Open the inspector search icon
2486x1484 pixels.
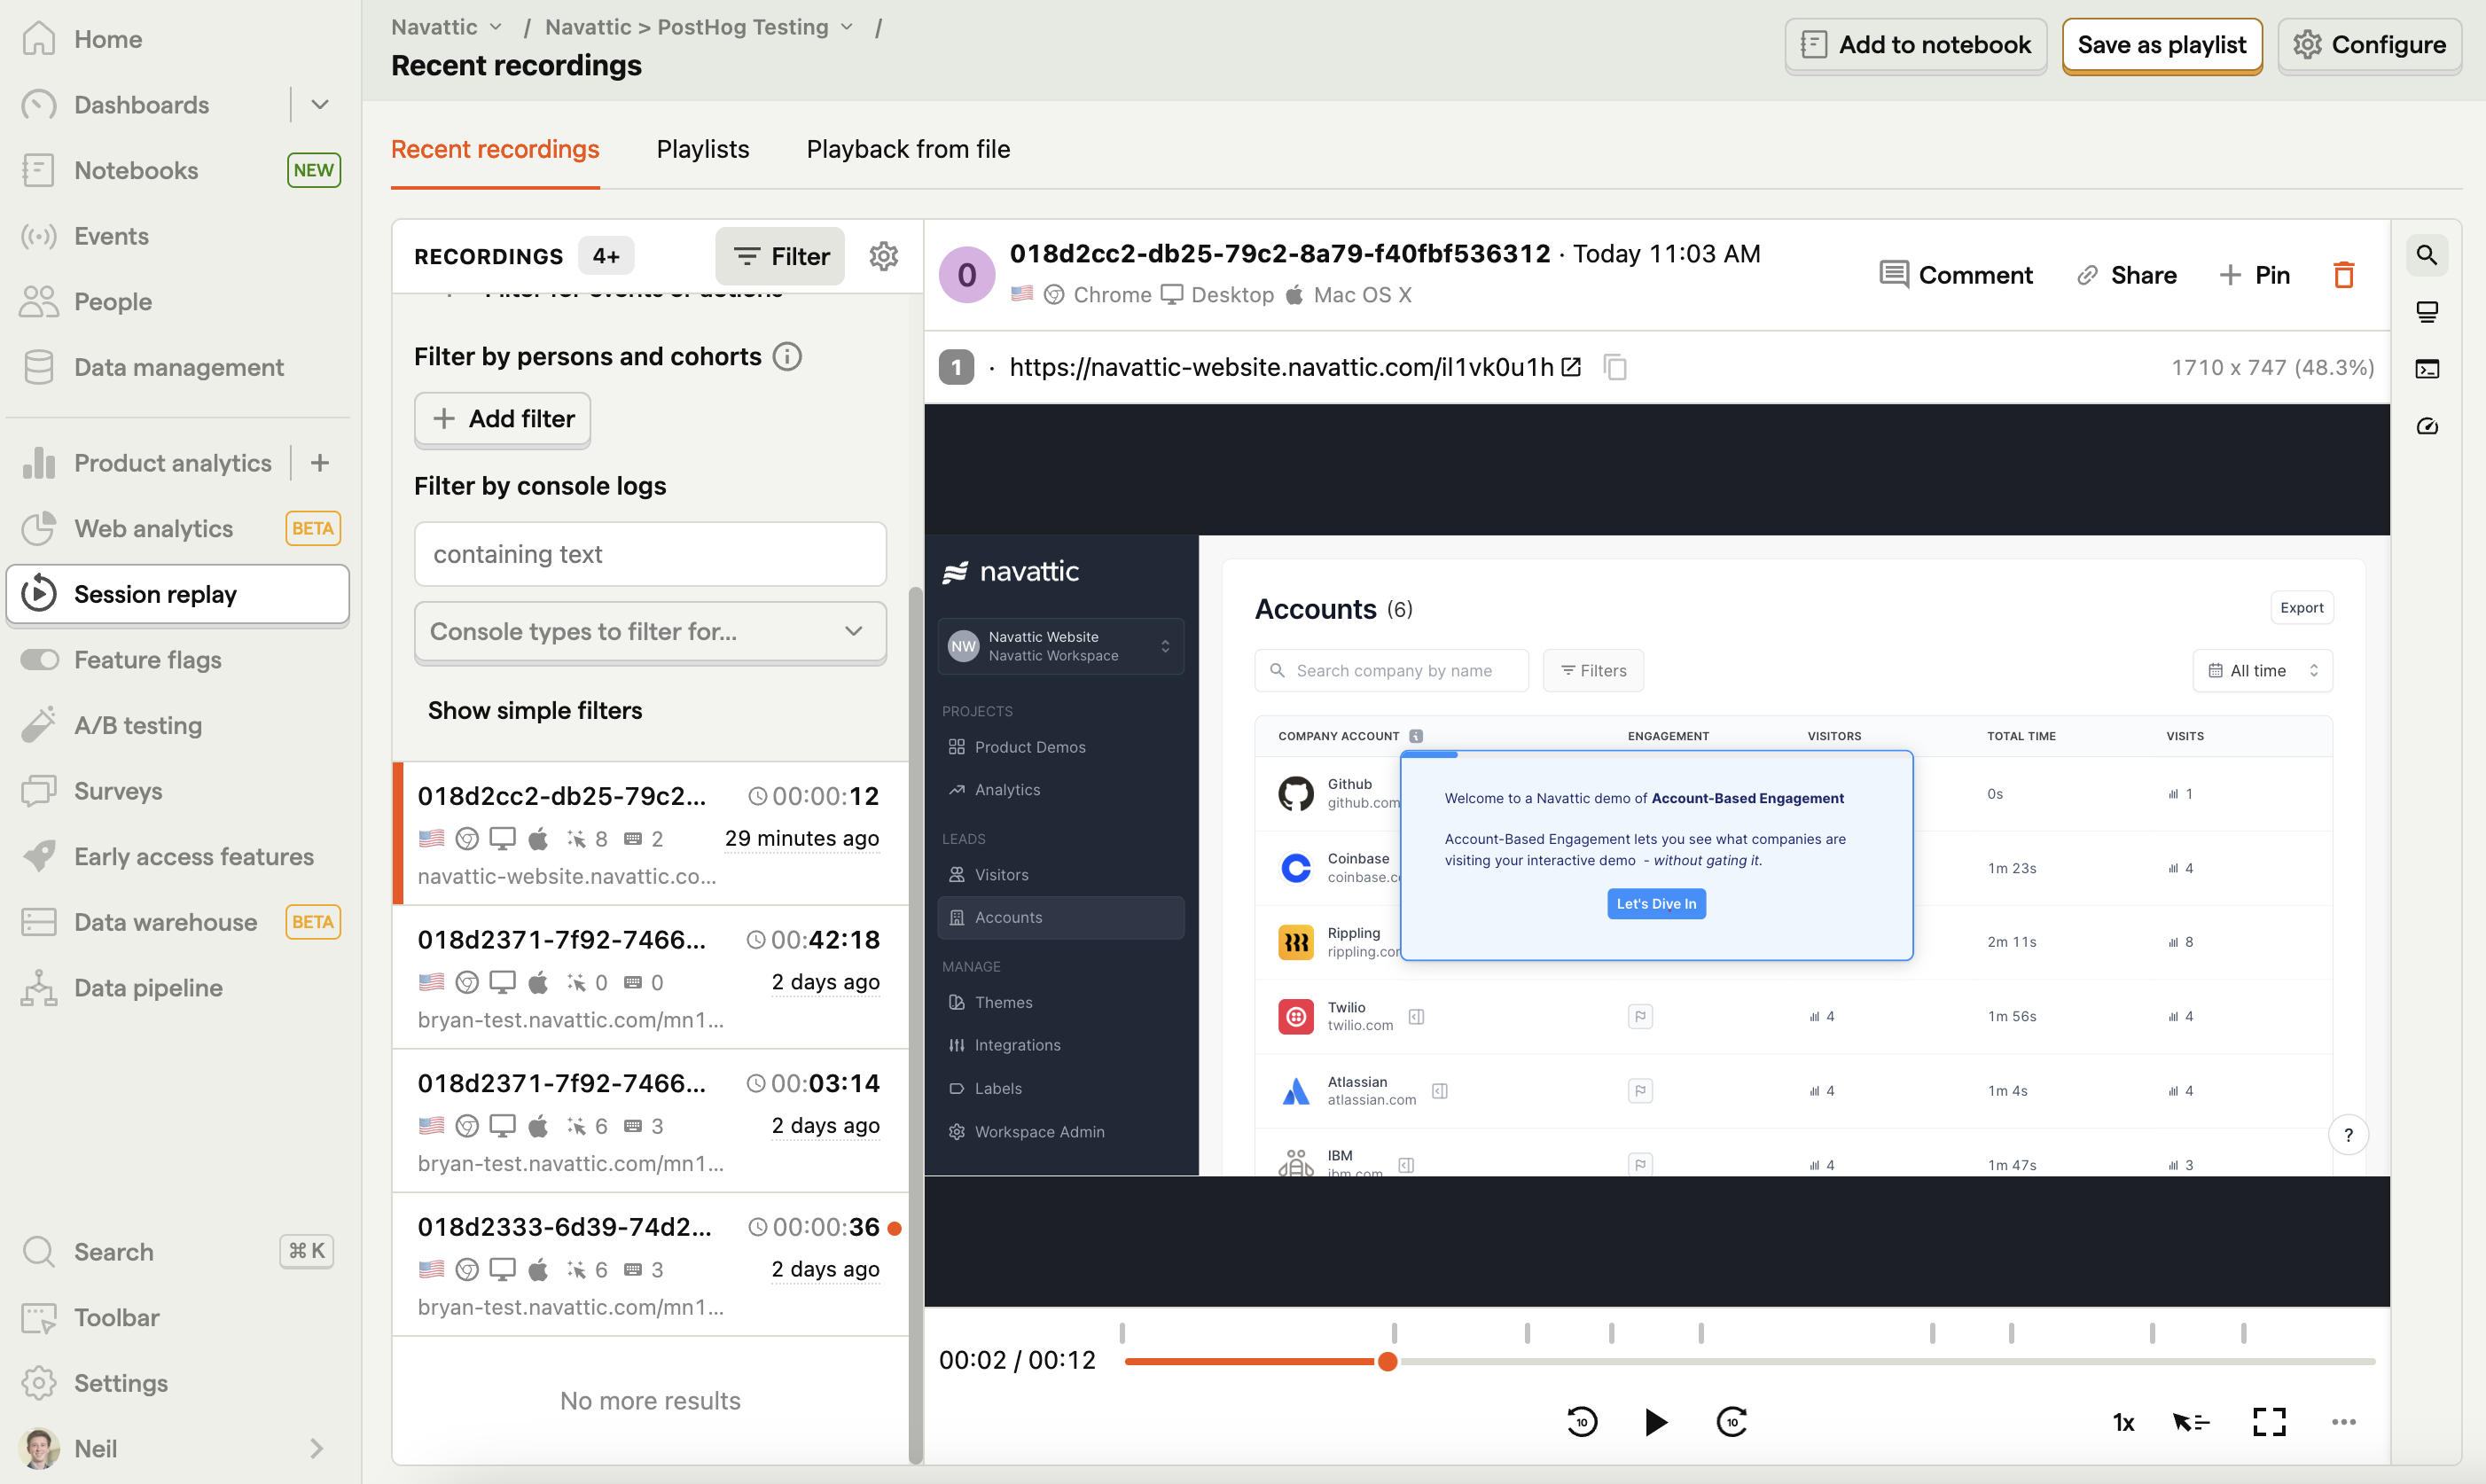pos(2427,255)
